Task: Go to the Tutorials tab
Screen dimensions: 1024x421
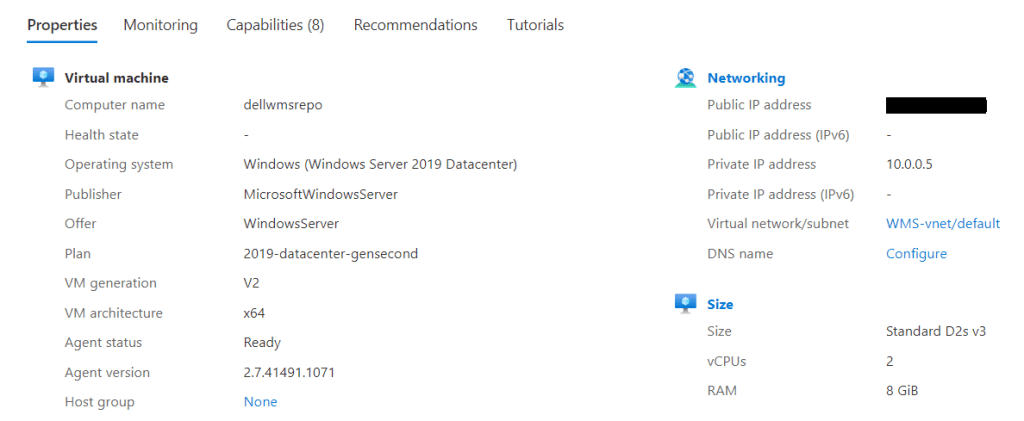Action: point(535,25)
